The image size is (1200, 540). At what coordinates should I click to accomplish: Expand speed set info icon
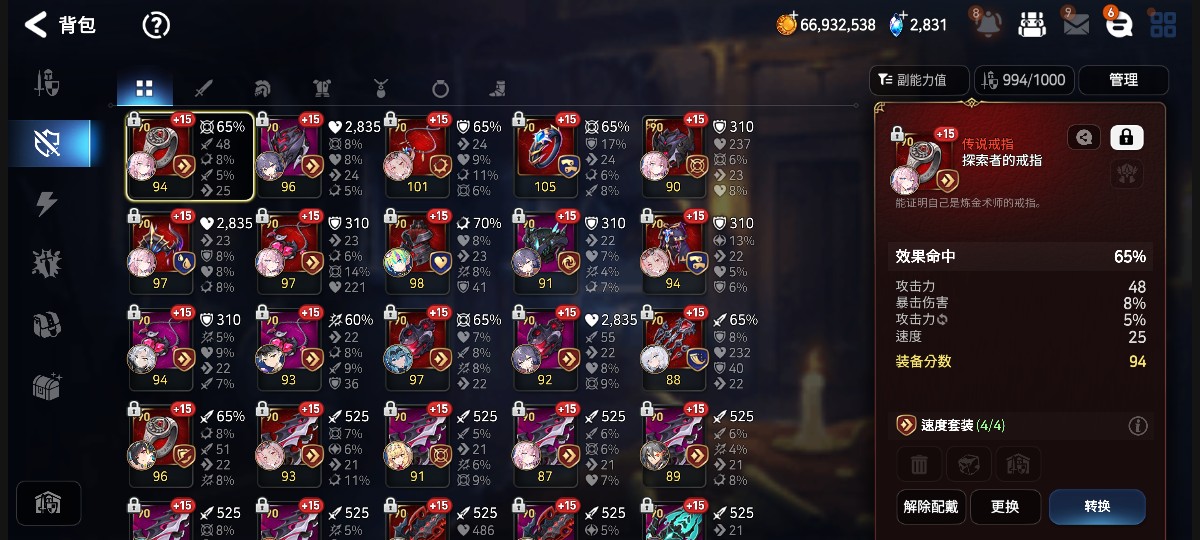click(1138, 426)
